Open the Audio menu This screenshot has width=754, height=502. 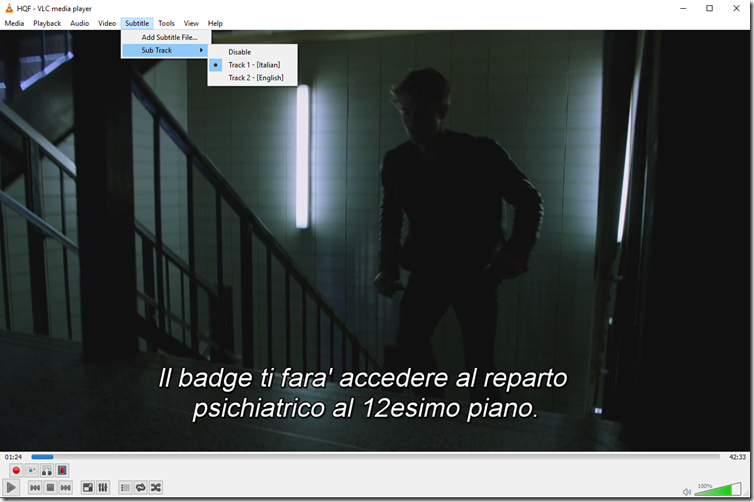(79, 23)
